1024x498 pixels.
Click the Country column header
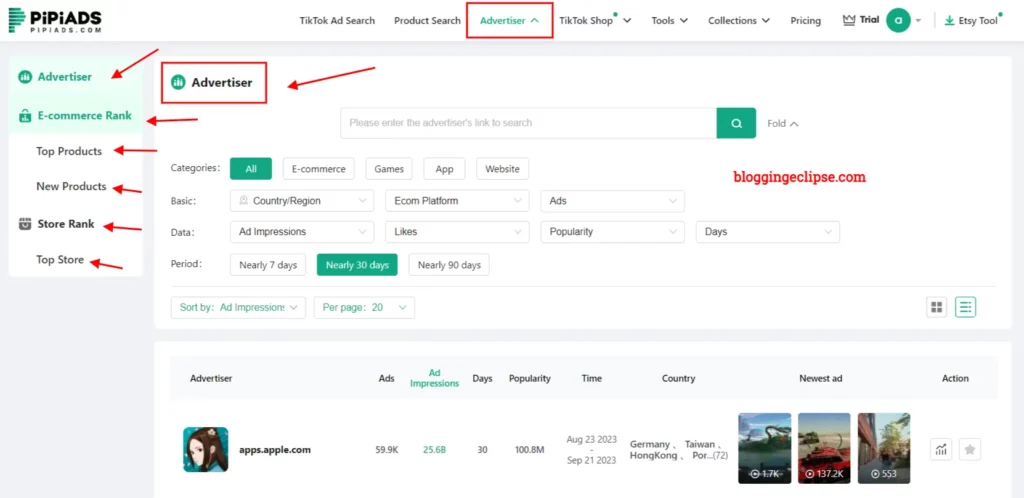pos(679,379)
